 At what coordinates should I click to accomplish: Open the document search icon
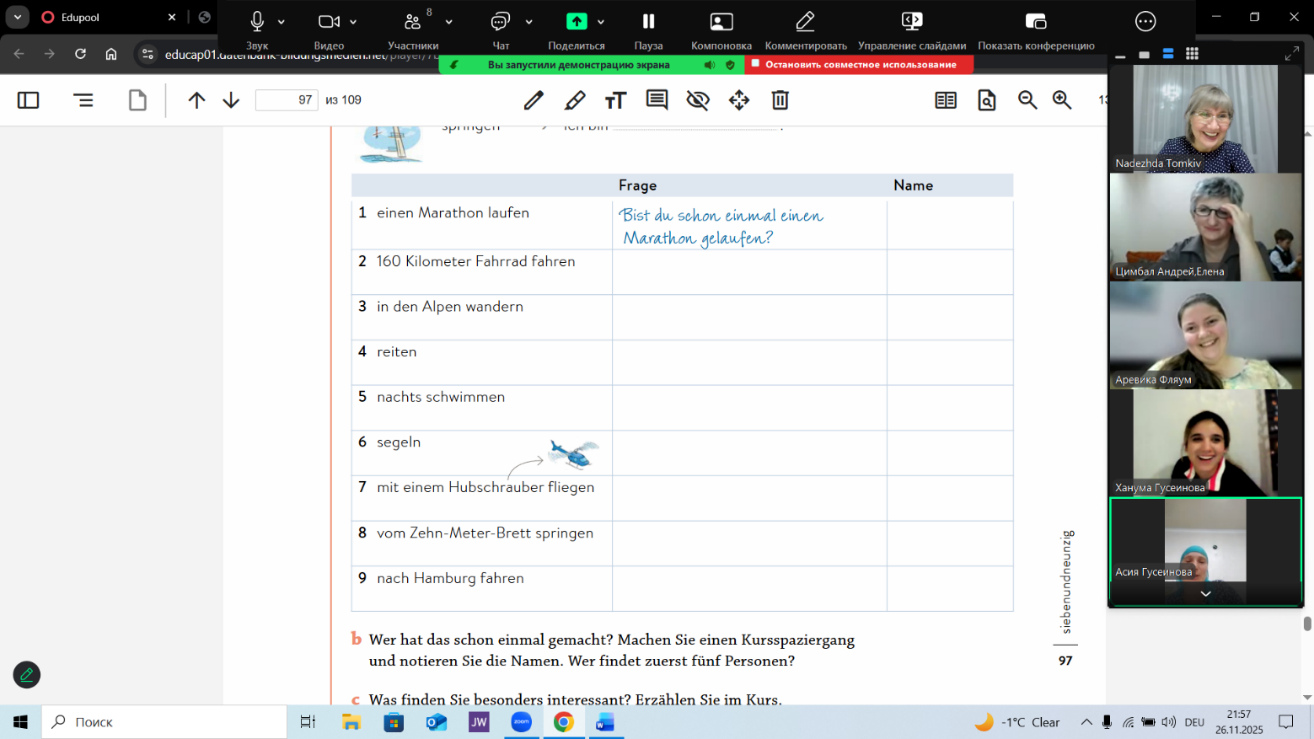tap(987, 100)
